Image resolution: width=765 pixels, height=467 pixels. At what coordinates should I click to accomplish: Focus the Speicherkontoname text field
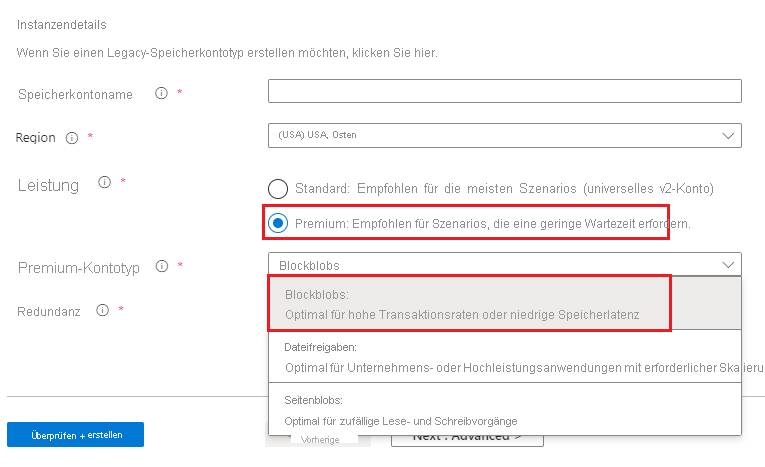(504, 92)
